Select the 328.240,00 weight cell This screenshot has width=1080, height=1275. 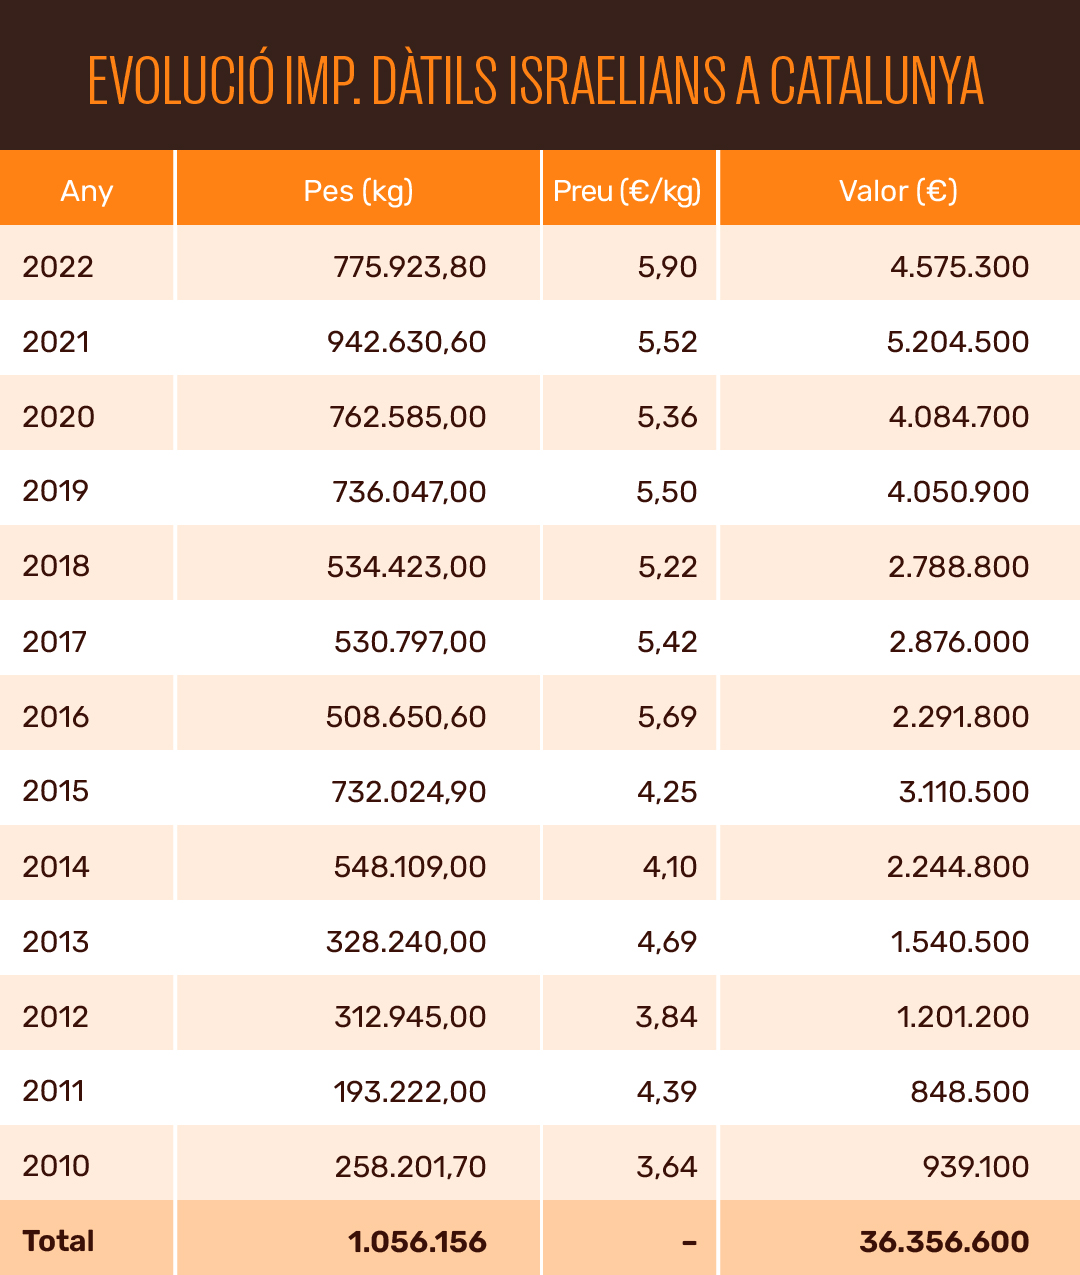[406, 942]
